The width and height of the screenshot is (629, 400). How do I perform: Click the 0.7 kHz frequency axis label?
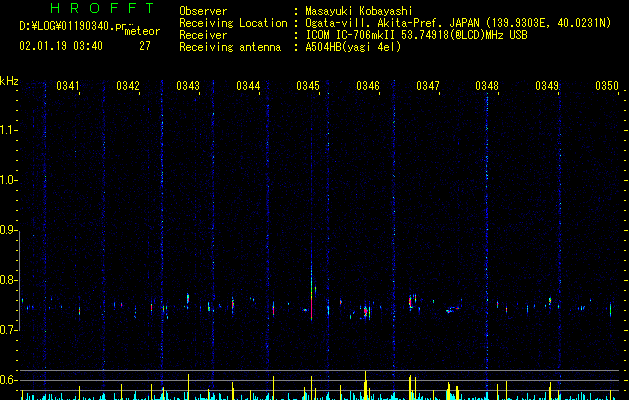tap(8, 330)
